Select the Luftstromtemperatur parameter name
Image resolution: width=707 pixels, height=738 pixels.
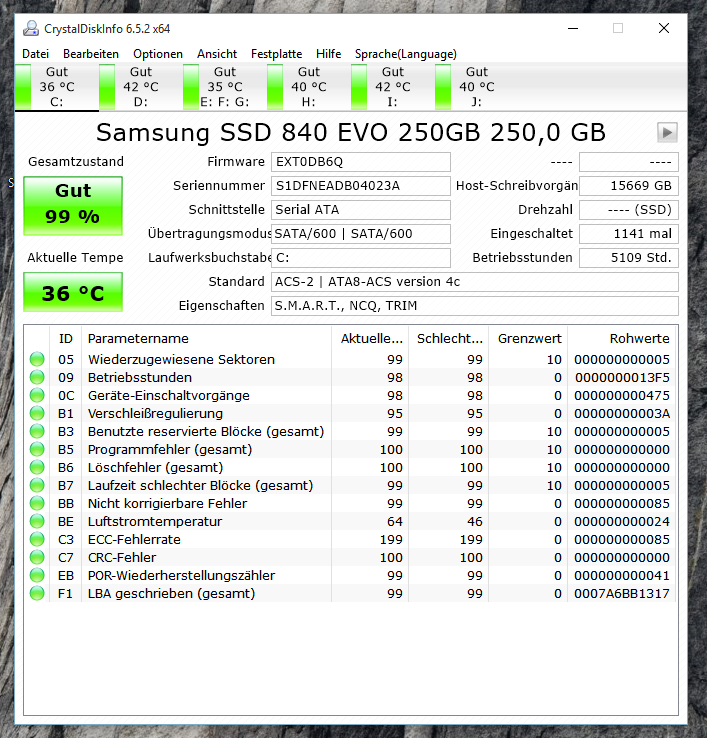(x=155, y=521)
